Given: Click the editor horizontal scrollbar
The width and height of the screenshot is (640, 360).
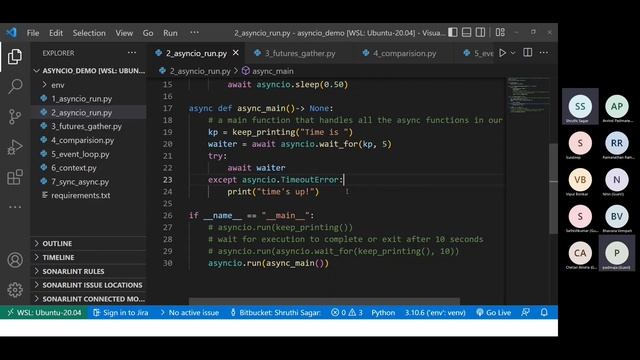Looking at the screenshot, I should (x=324, y=302).
